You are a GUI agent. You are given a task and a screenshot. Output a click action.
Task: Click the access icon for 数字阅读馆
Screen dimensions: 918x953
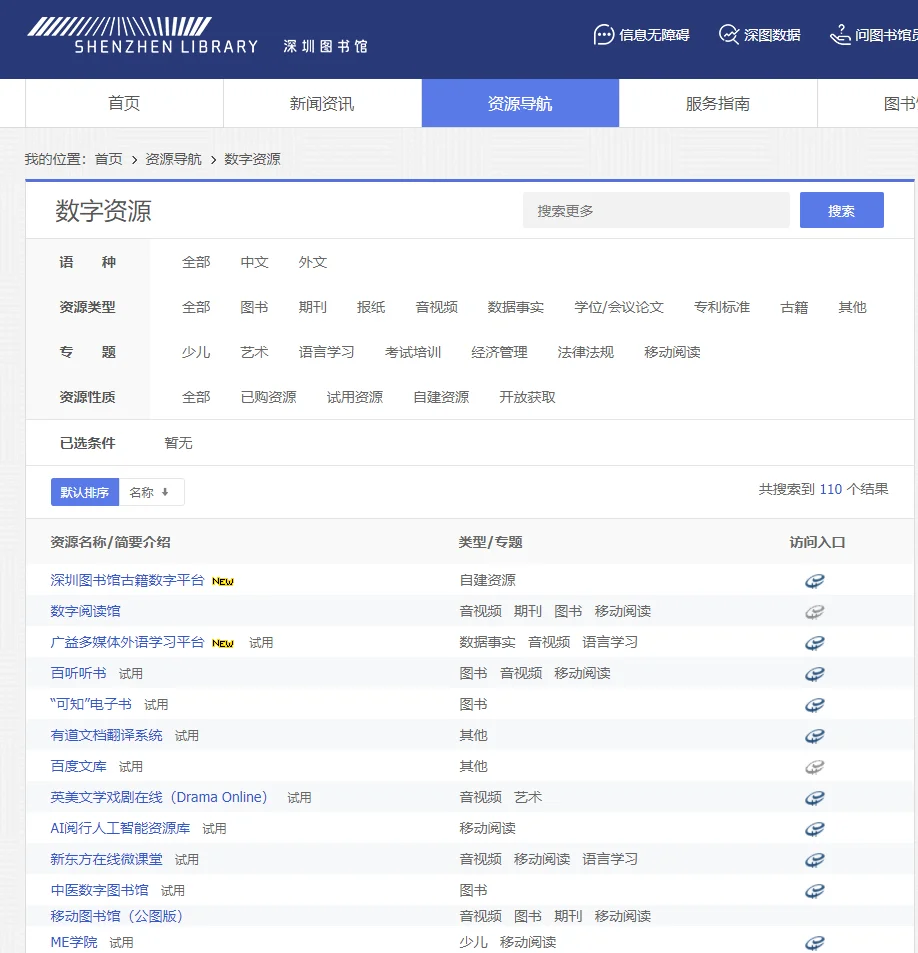[815, 612]
